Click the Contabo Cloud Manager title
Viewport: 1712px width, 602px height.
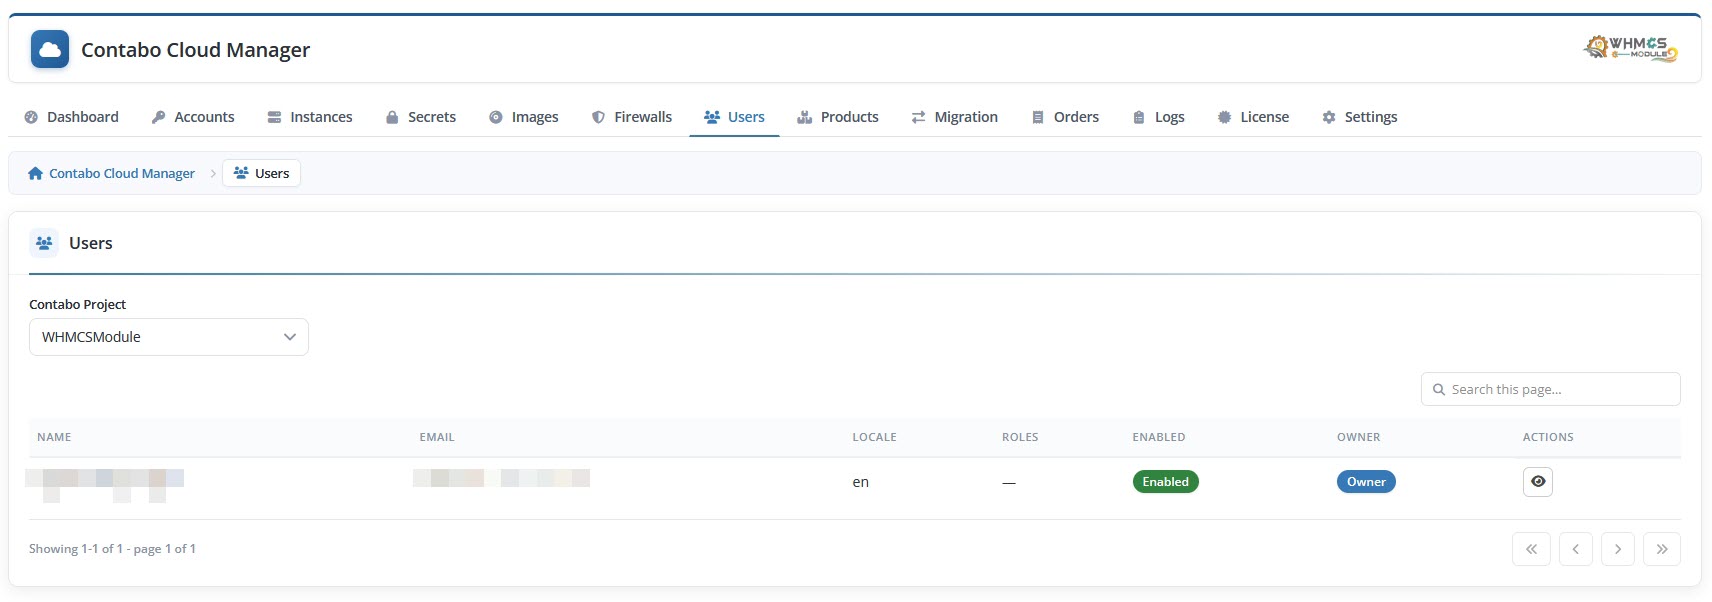tap(196, 50)
